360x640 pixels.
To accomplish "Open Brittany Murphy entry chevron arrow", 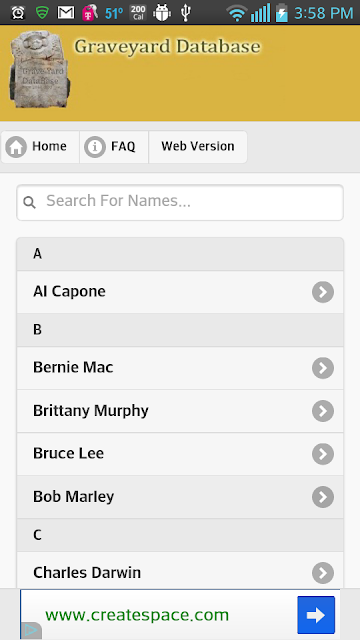I will (323, 411).
